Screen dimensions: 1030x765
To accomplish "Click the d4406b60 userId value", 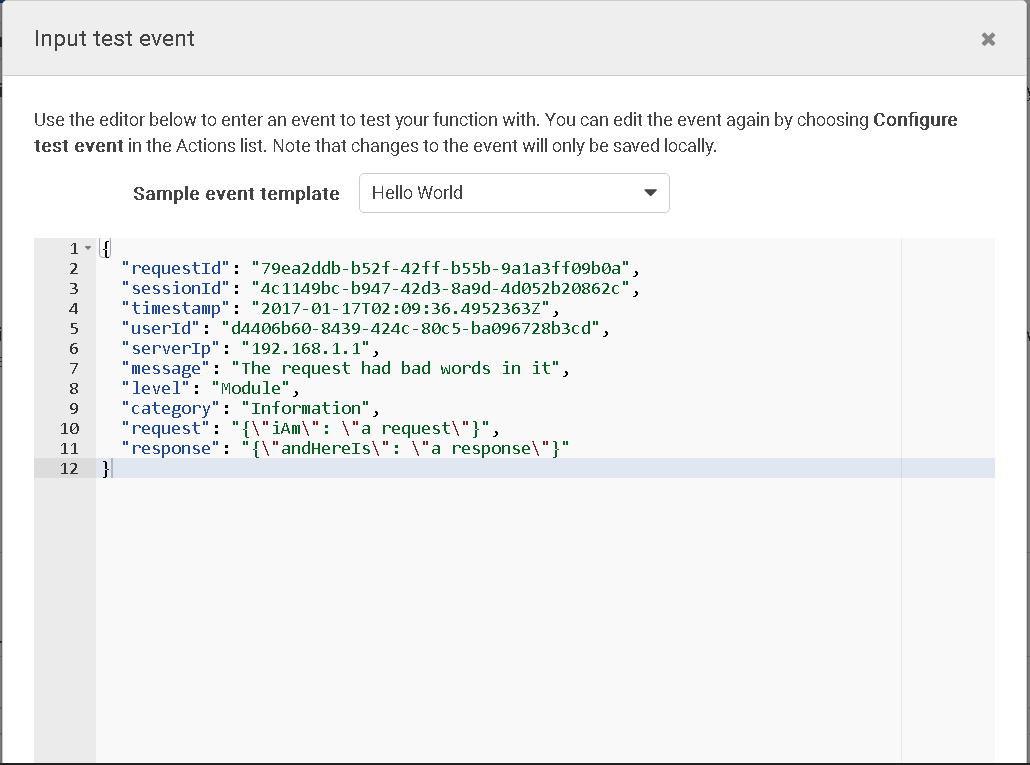I will click(x=411, y=328).
